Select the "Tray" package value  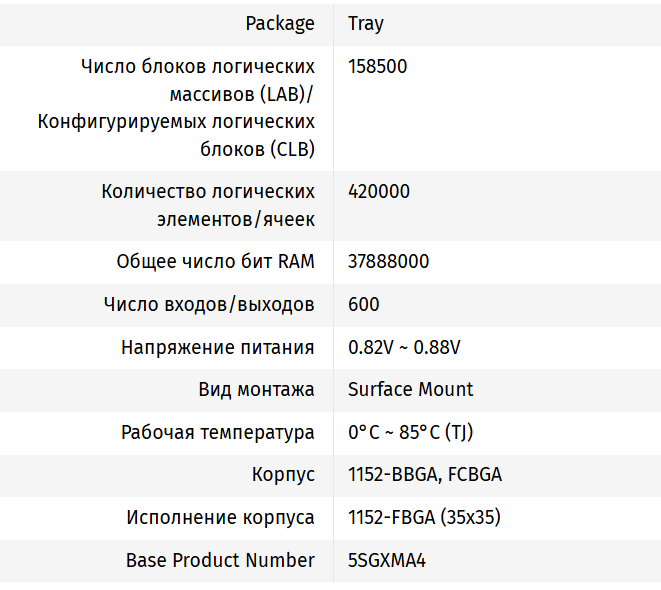(x=366, y=23)
